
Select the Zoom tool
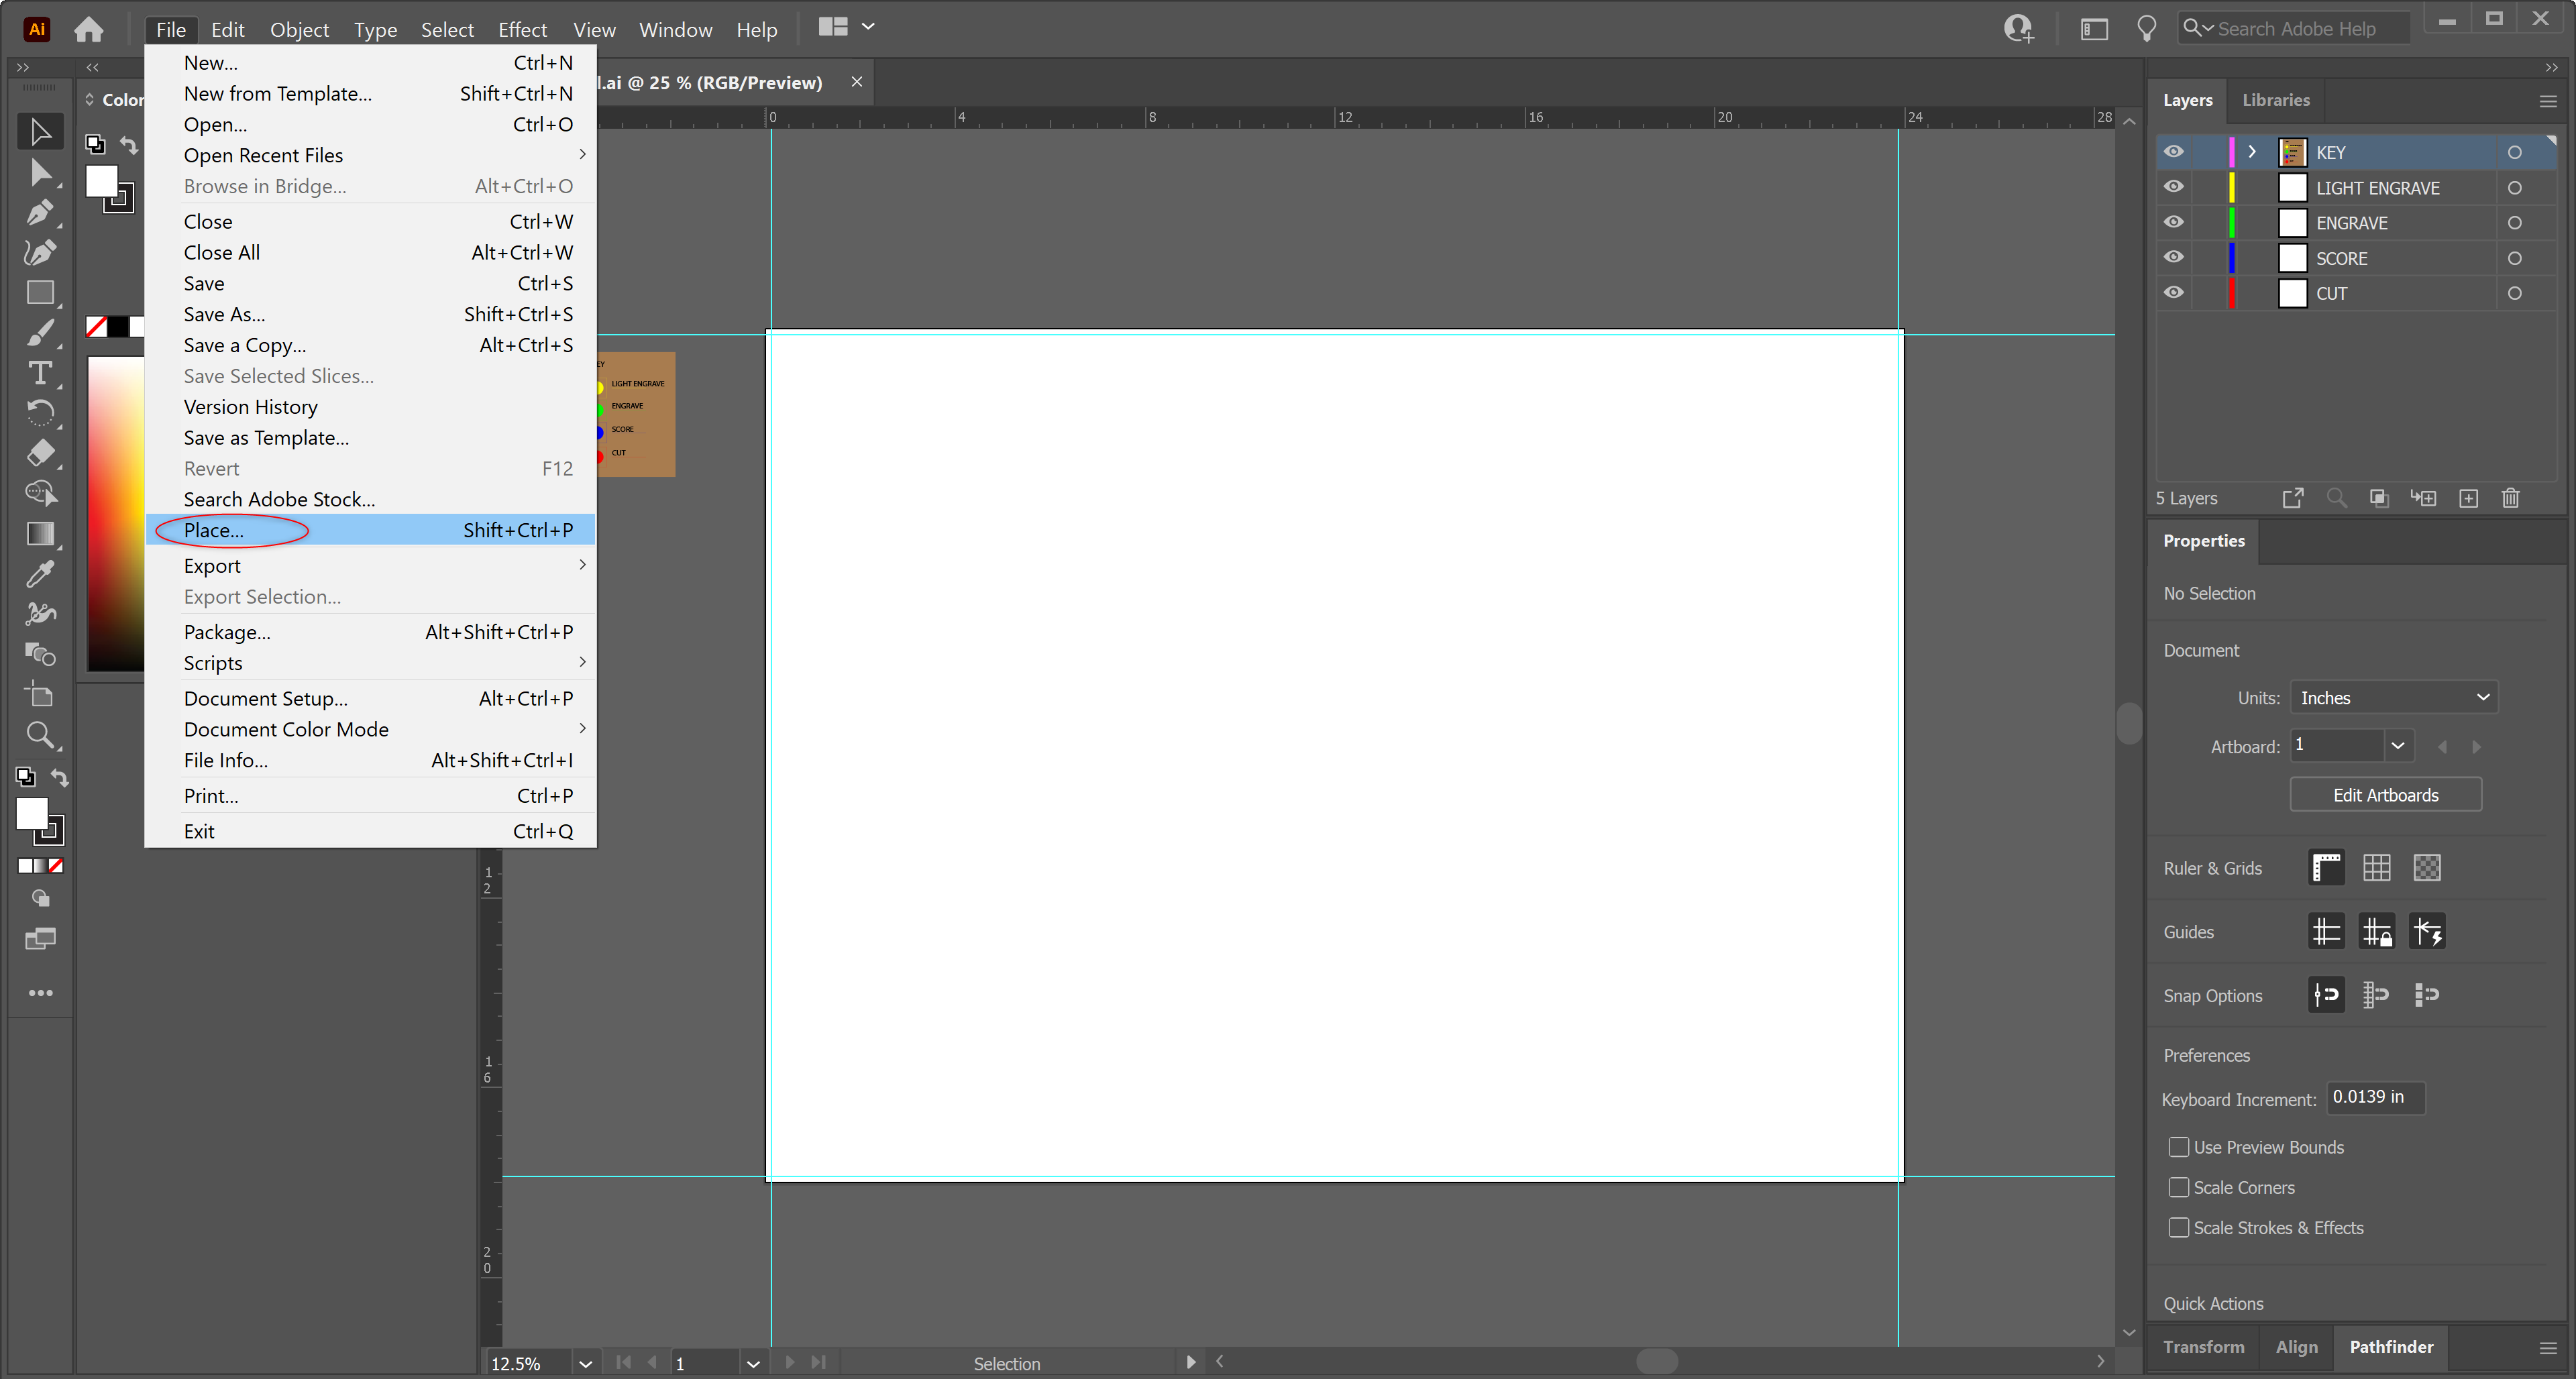40,735
